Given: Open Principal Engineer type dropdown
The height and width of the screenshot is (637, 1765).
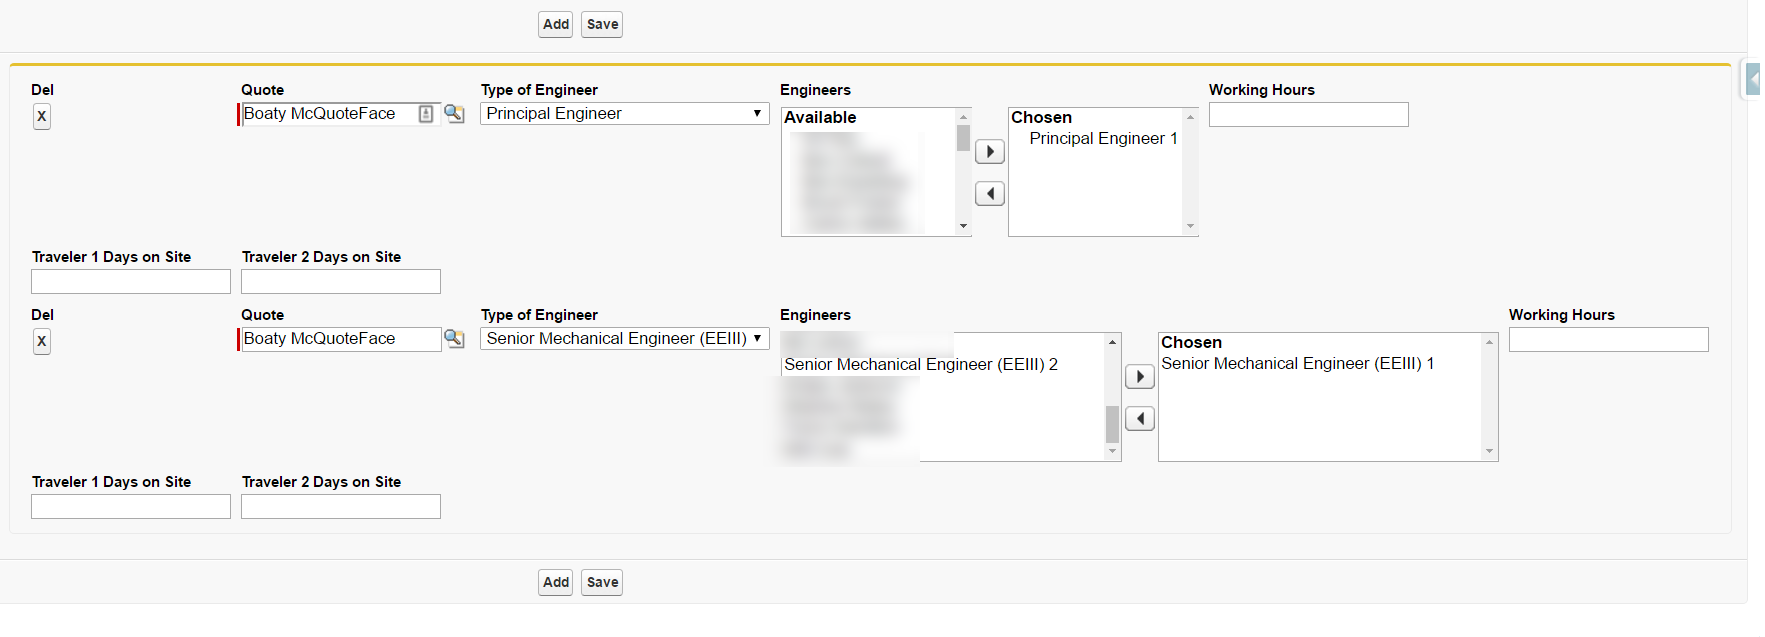Looking at the screenshot, I should [624, 114].
